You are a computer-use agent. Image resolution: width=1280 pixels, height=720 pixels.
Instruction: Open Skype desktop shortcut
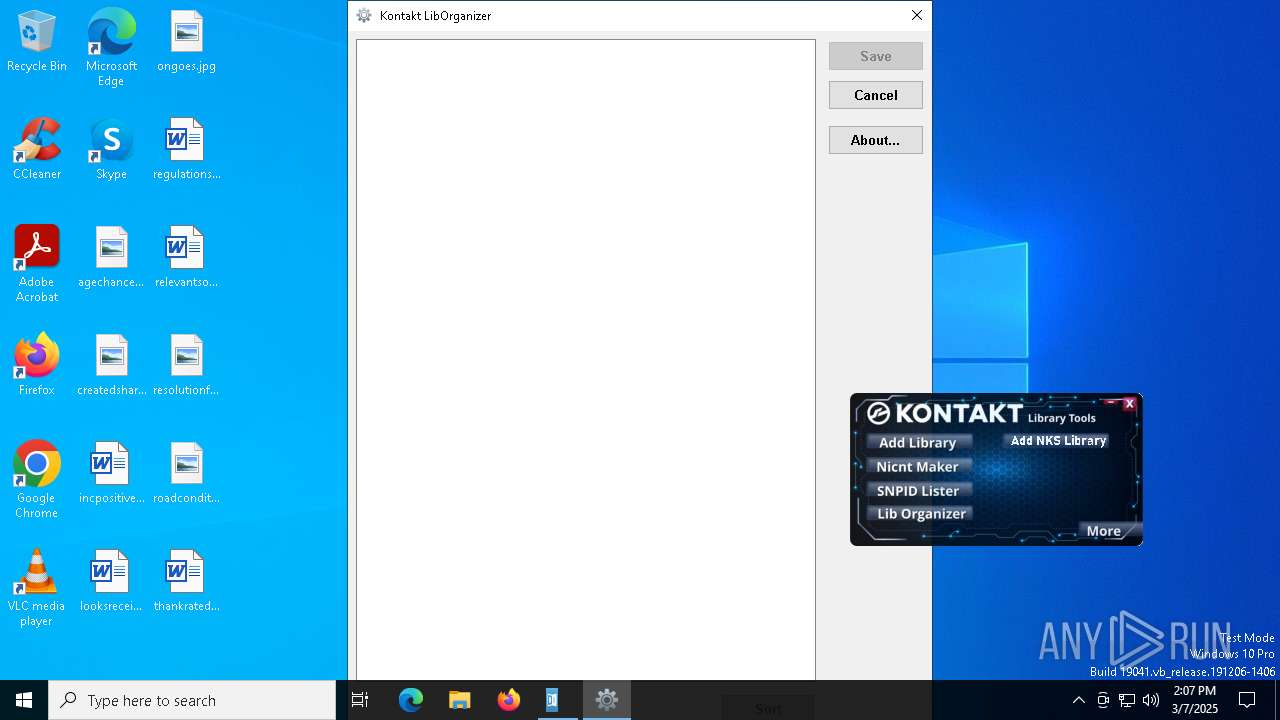coord(111,150)
